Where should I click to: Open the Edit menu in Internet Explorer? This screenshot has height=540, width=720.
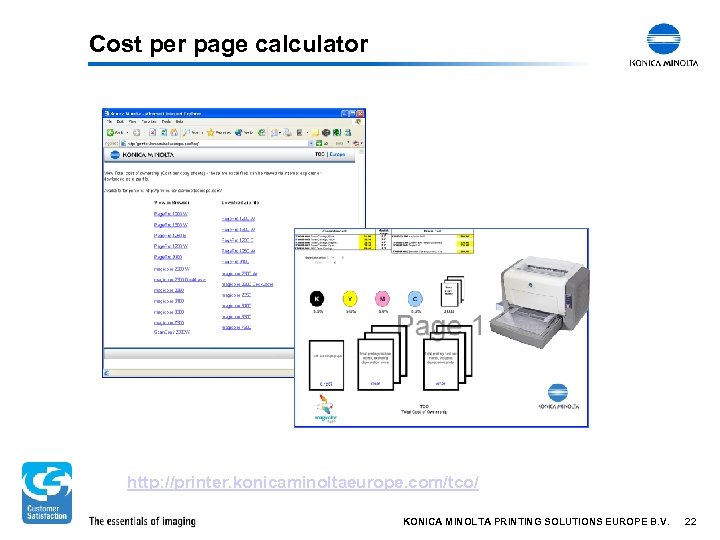[120, 122]
